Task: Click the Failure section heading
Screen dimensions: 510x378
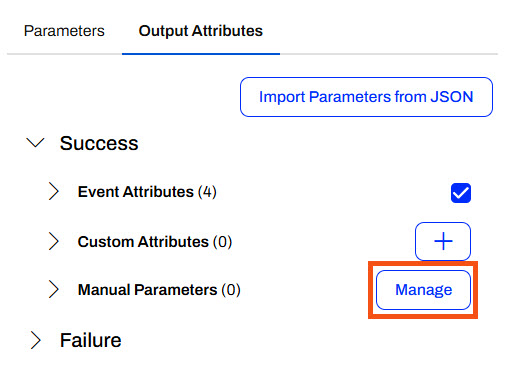Action: tap(90, 340)
